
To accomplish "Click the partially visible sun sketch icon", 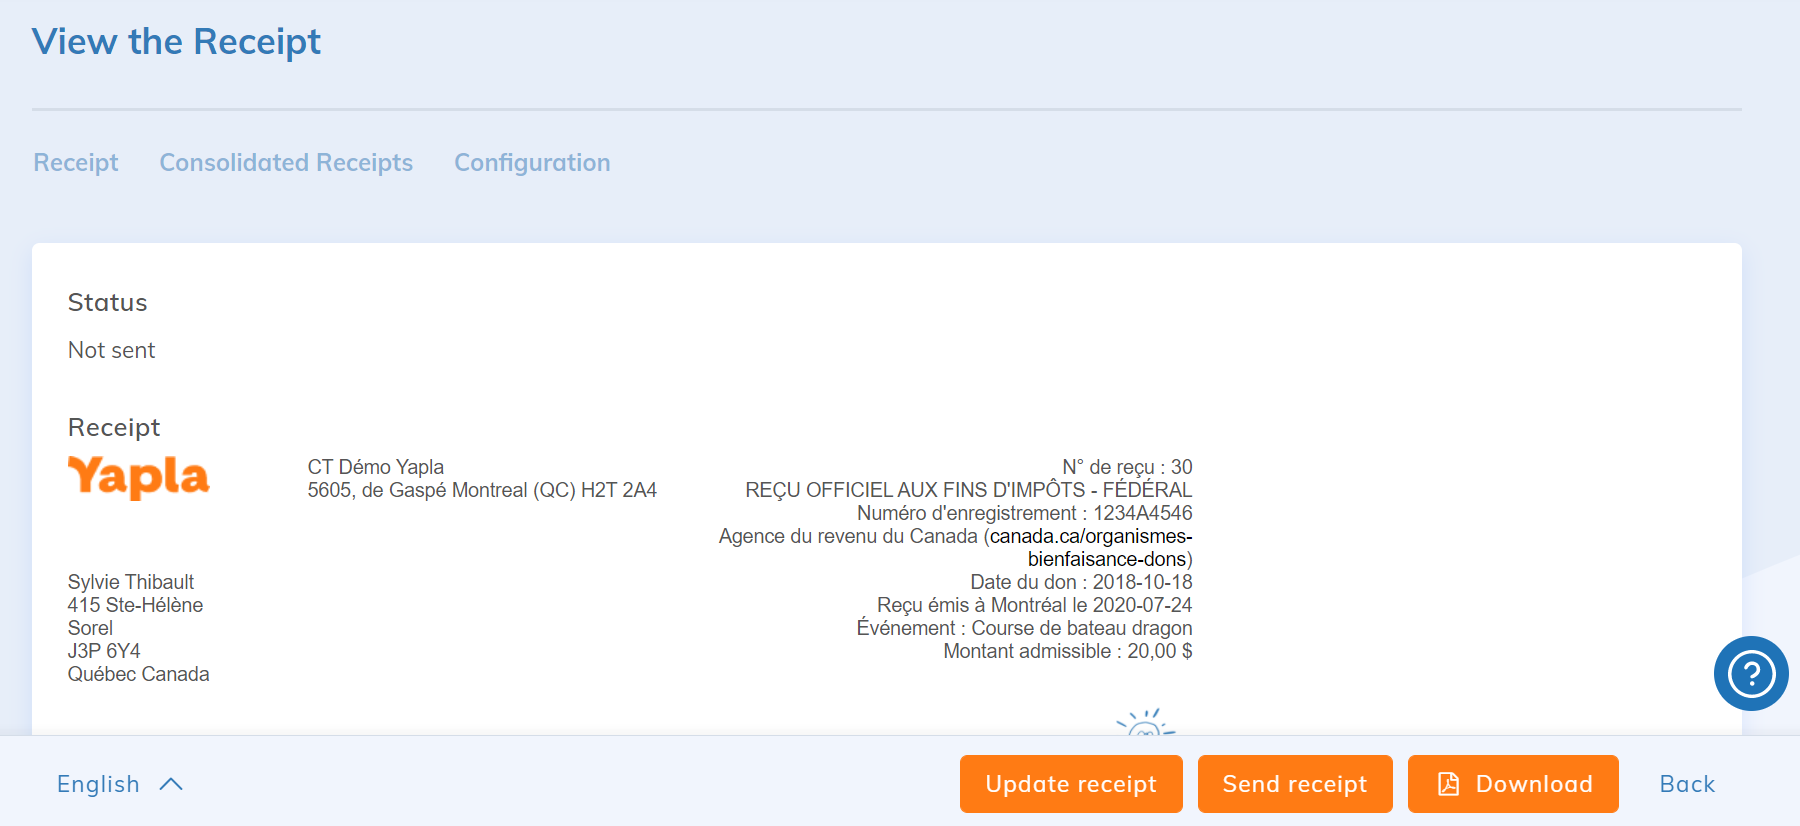I will click(1145, 723).
